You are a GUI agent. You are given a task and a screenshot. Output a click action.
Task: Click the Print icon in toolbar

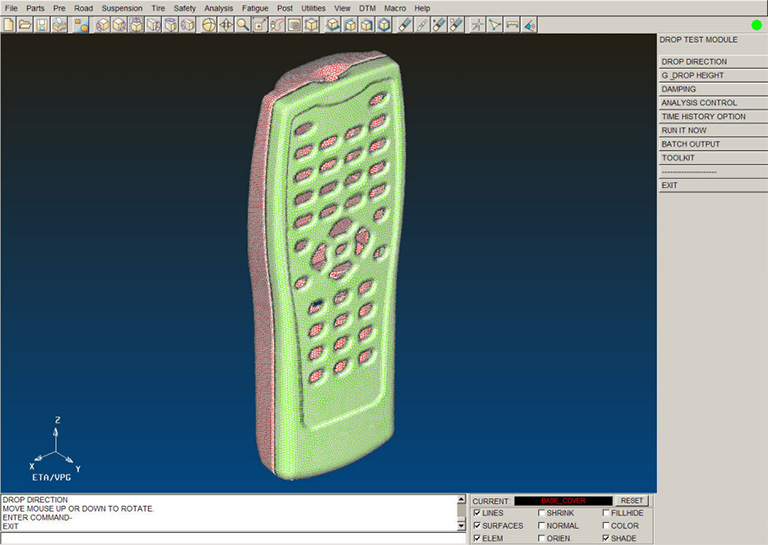(x=59, y=24)
